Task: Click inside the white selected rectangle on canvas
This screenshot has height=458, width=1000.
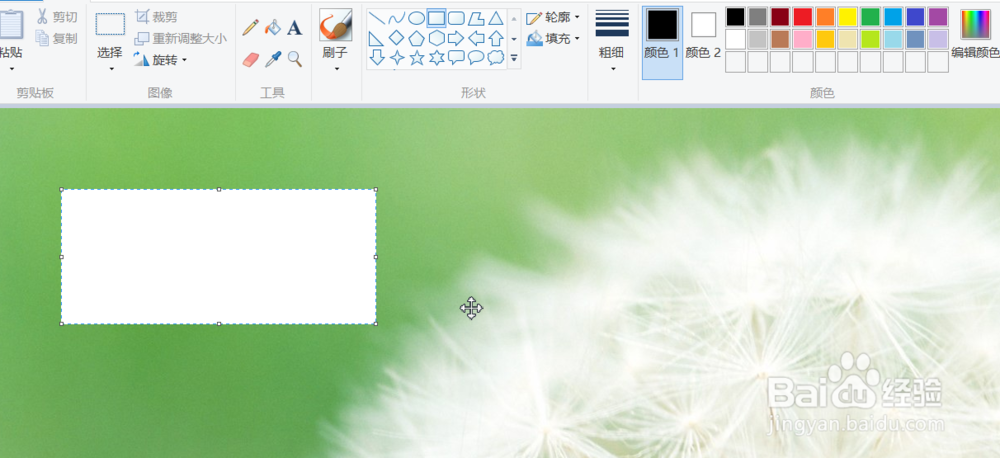Action: pos(219,256)
